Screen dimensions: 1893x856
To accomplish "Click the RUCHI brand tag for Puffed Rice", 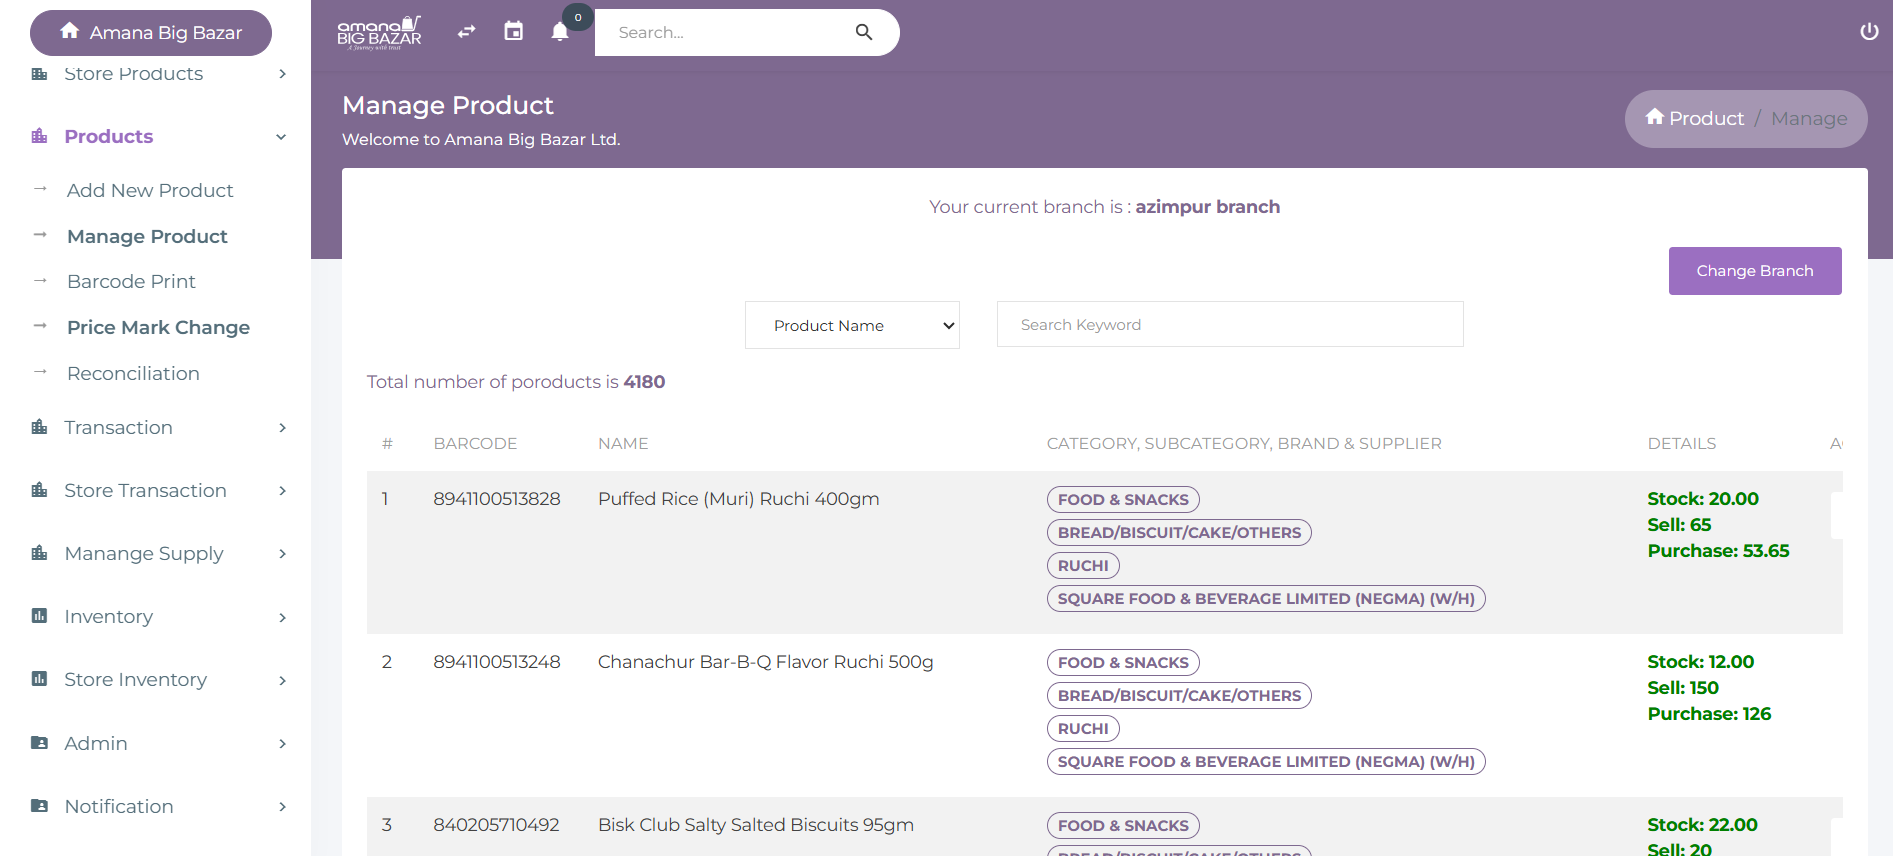I will point(1083,565).
